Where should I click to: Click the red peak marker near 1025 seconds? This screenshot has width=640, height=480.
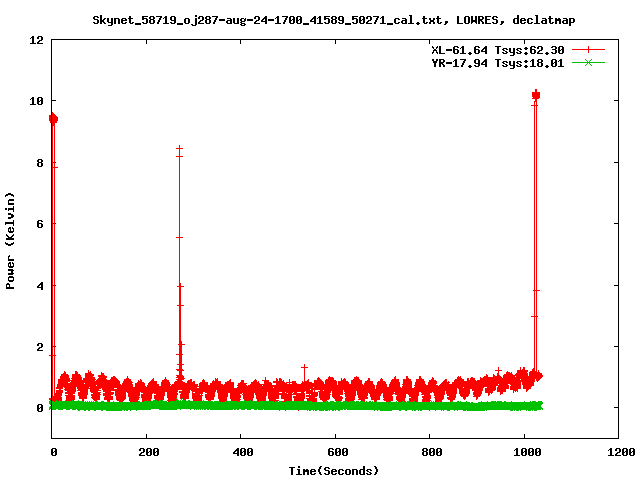[536, 95]
